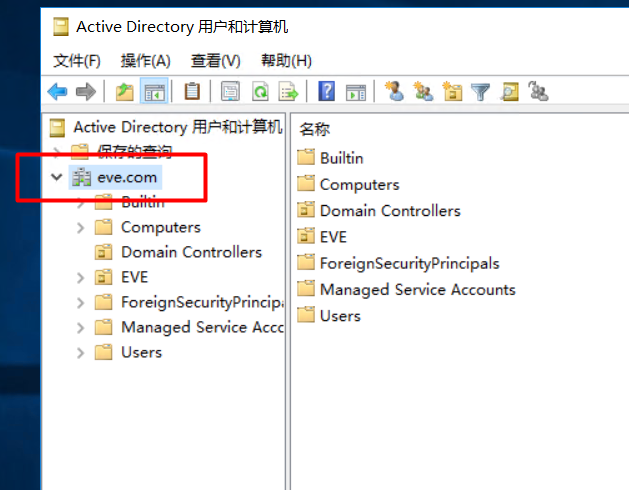Select EVE in the right pane list
This screenshot has width=629, height=490.
(333, 237)
